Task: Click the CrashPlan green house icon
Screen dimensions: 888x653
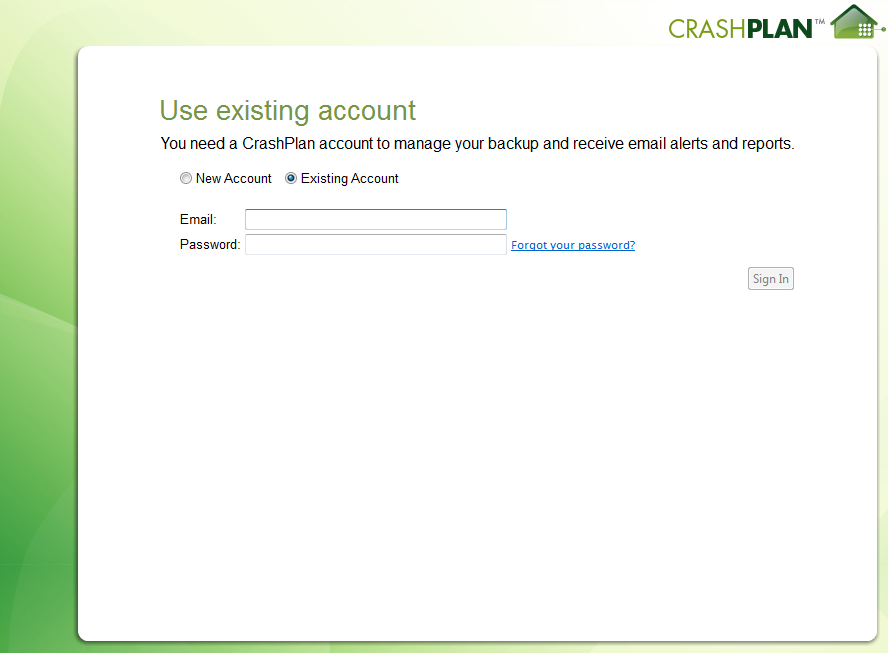Action: (x=853, y=22)
